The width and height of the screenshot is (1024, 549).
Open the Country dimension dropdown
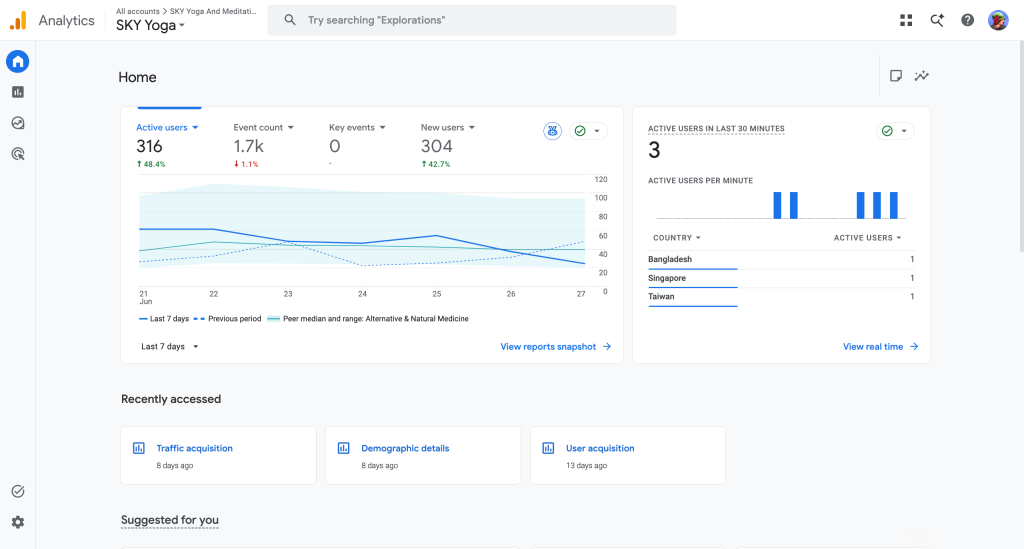(677, 238)
